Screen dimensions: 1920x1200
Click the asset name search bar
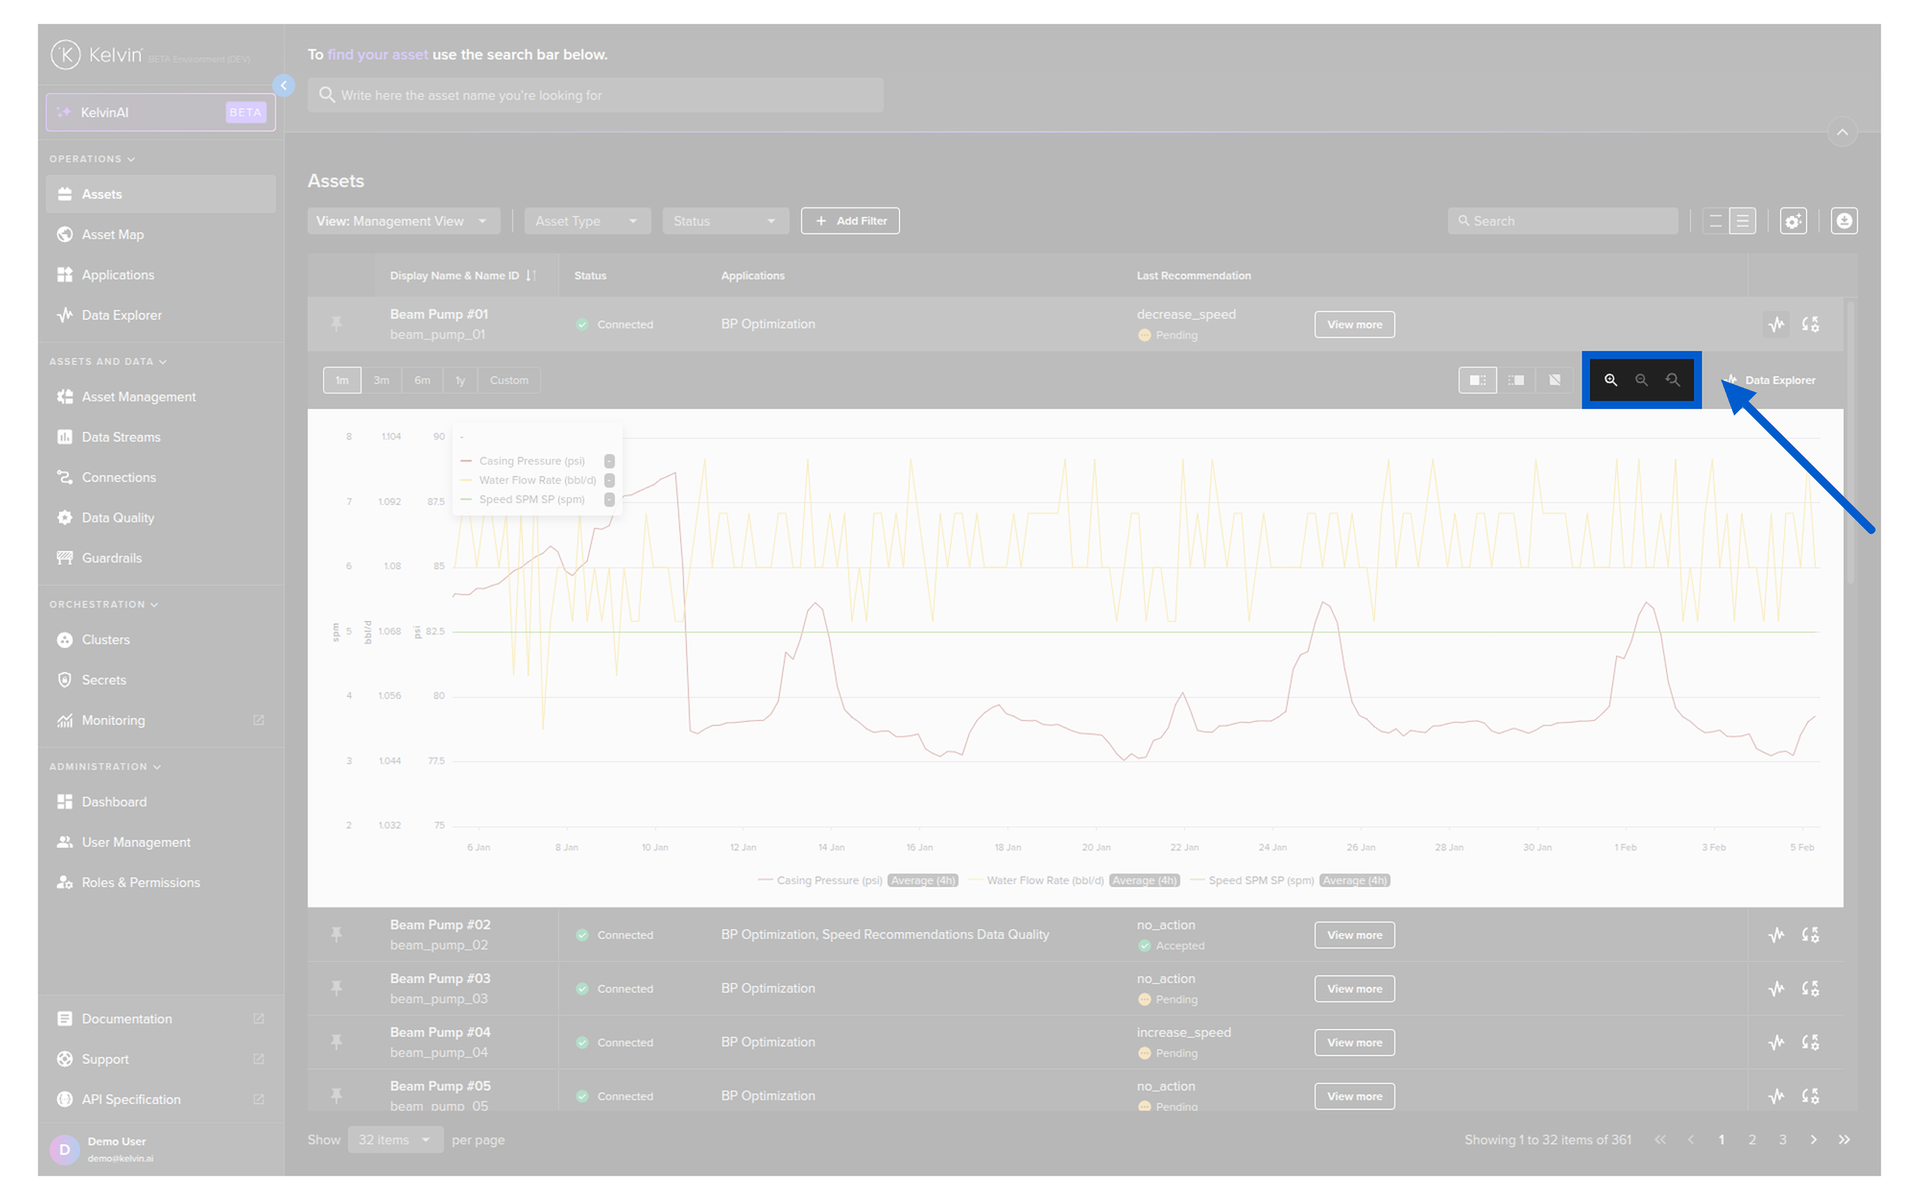(595, 95)
